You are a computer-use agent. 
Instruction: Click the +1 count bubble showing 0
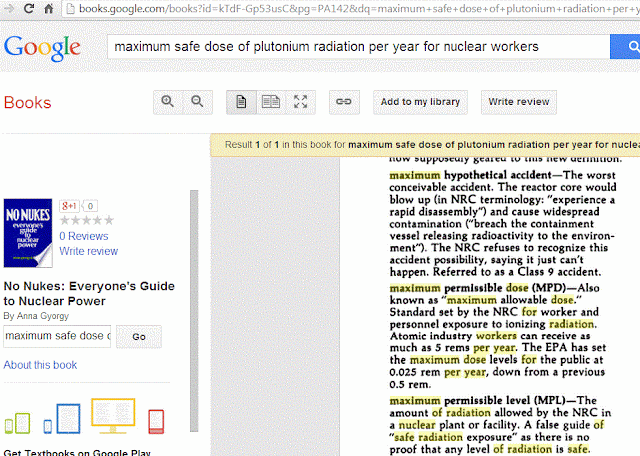click(x=90, y=206)
